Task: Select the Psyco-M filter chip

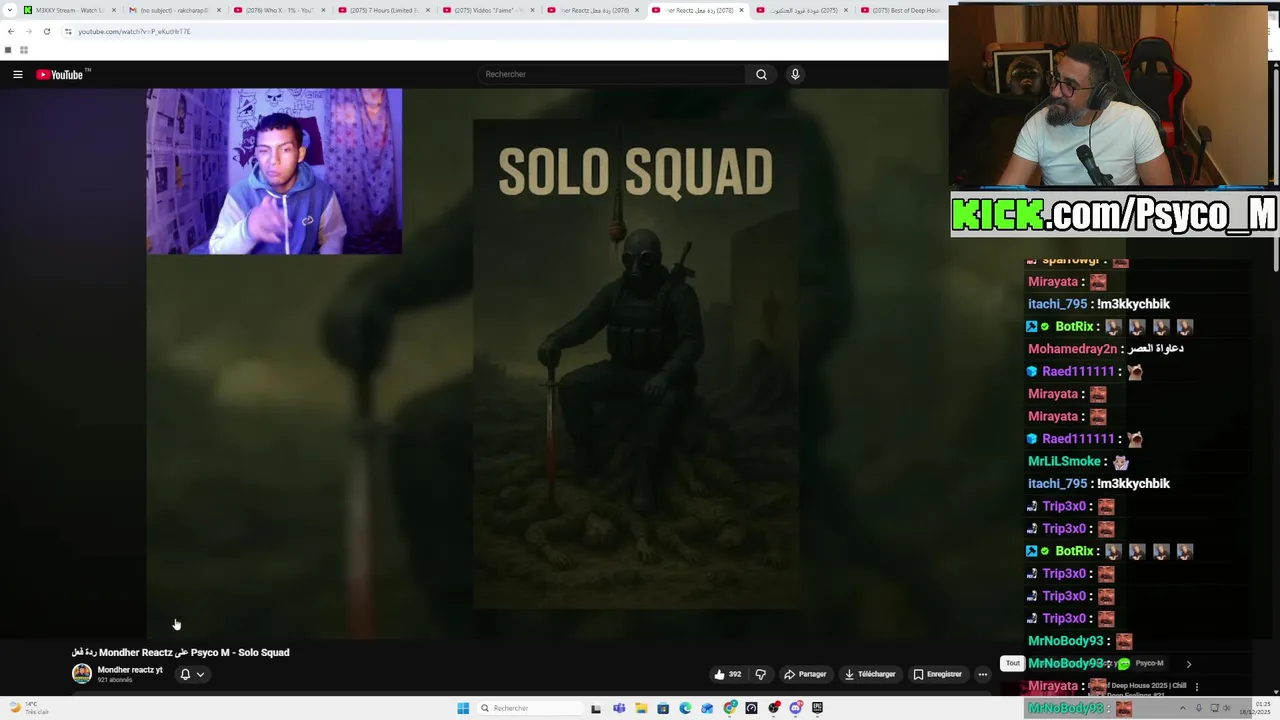Action: [1149, 663]
